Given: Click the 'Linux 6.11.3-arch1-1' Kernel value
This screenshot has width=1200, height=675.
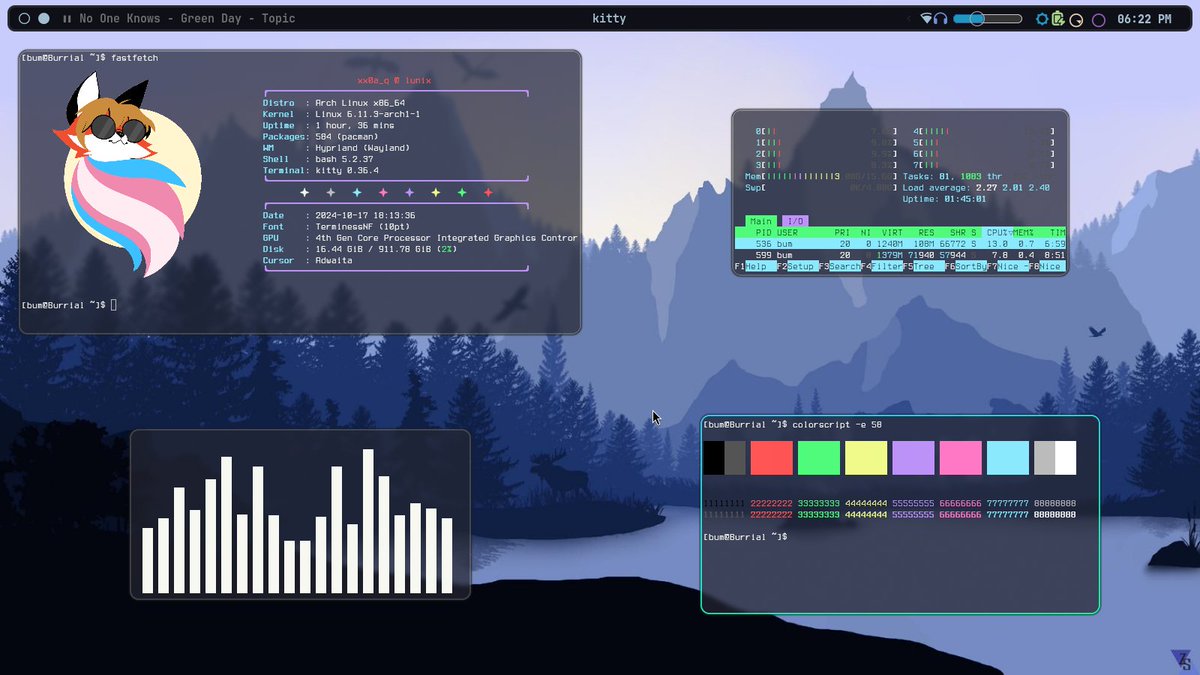Looking at the screenshot, I should [367, 114].
